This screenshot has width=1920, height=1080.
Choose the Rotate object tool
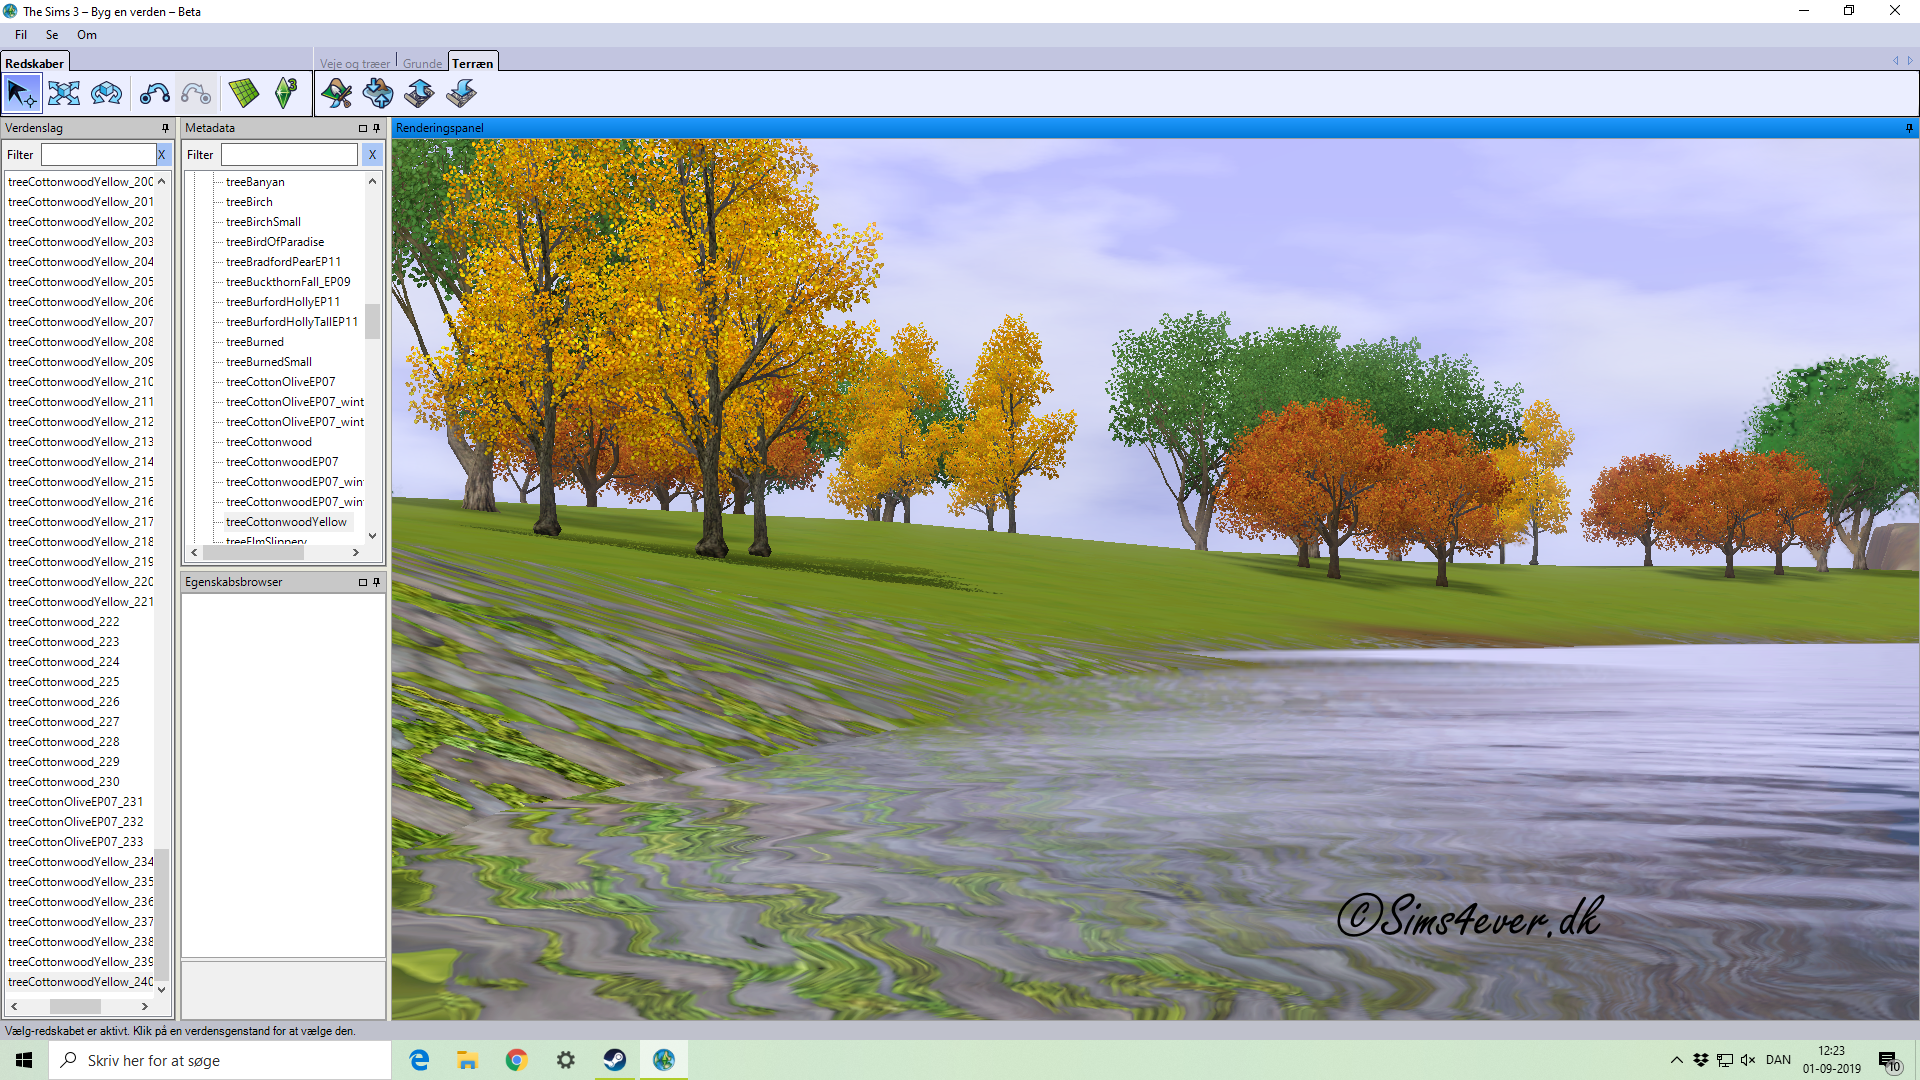click(106, 94)
